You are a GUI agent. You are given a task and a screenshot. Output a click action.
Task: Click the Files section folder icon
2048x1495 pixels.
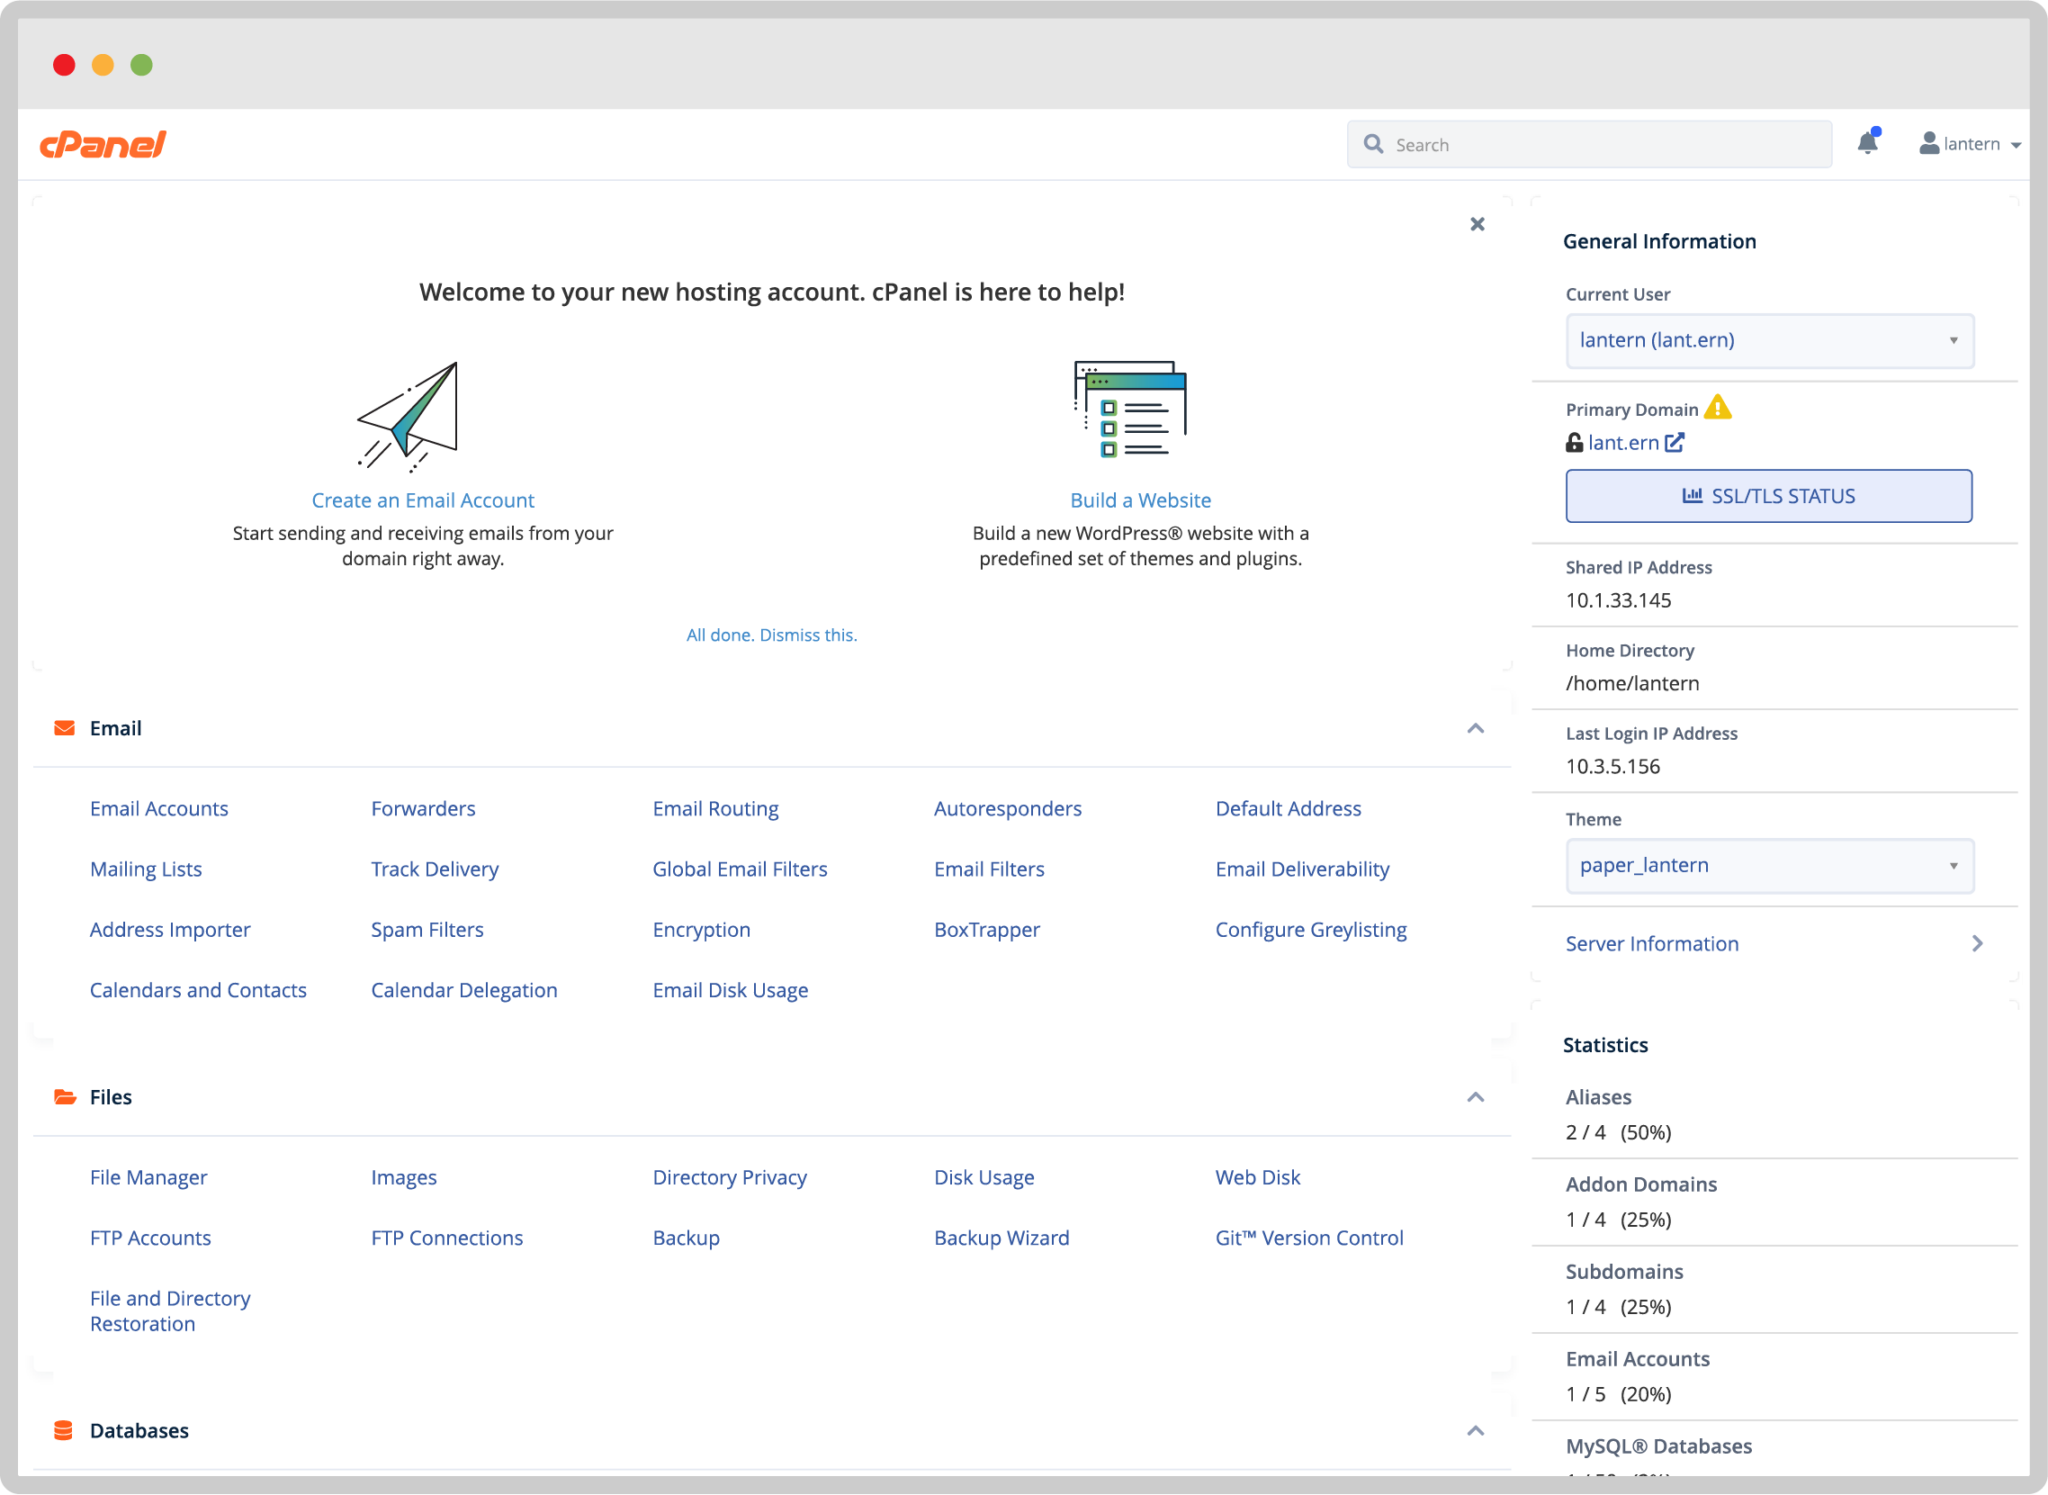coord(64,1096)
